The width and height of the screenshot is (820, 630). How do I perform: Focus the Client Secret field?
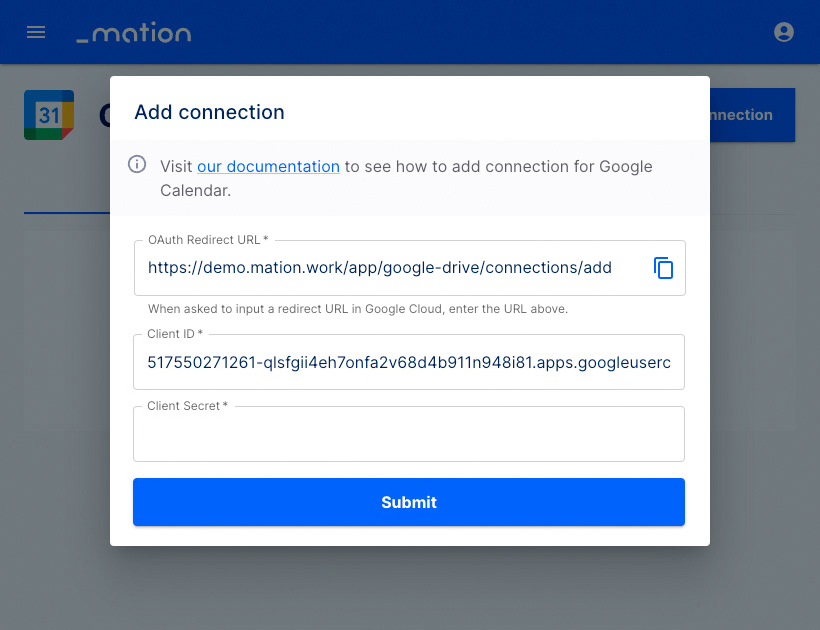tap(408, 434)
